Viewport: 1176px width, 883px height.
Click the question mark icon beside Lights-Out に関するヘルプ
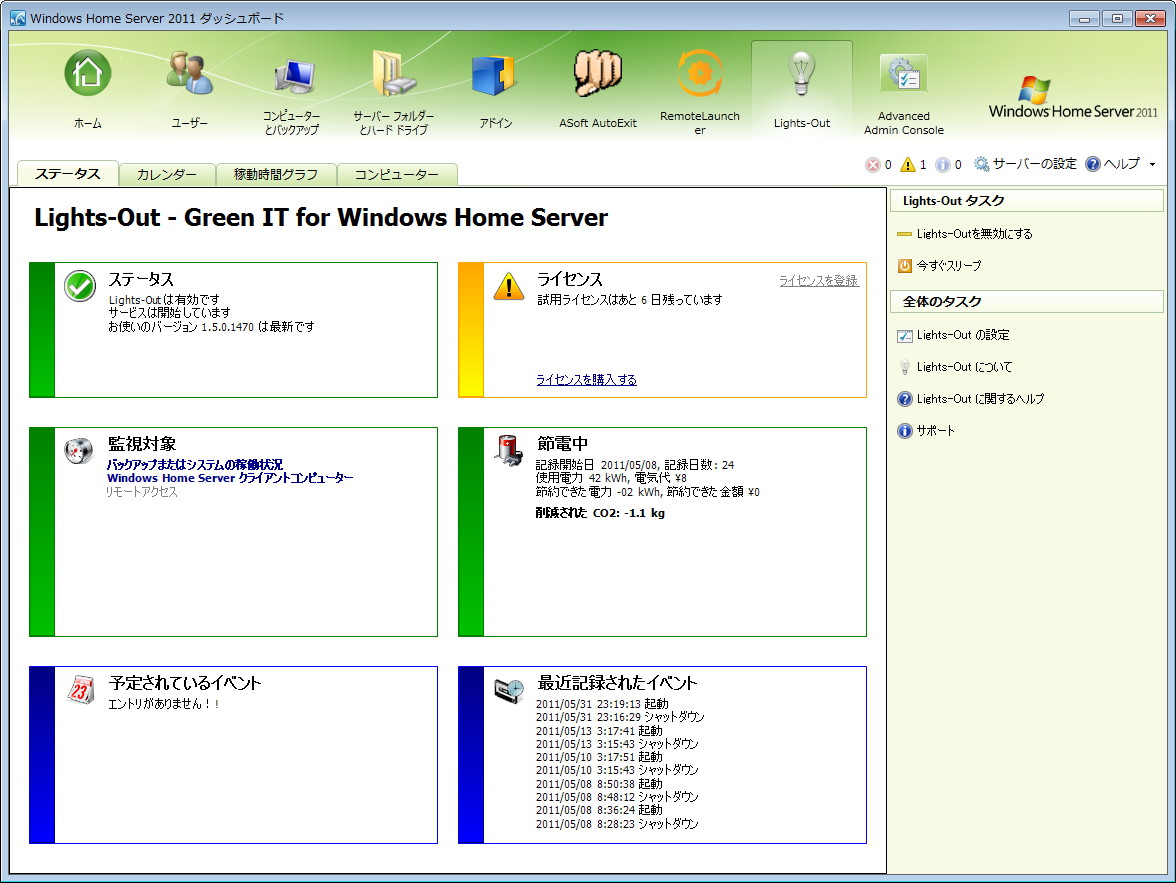click(904, 399)
